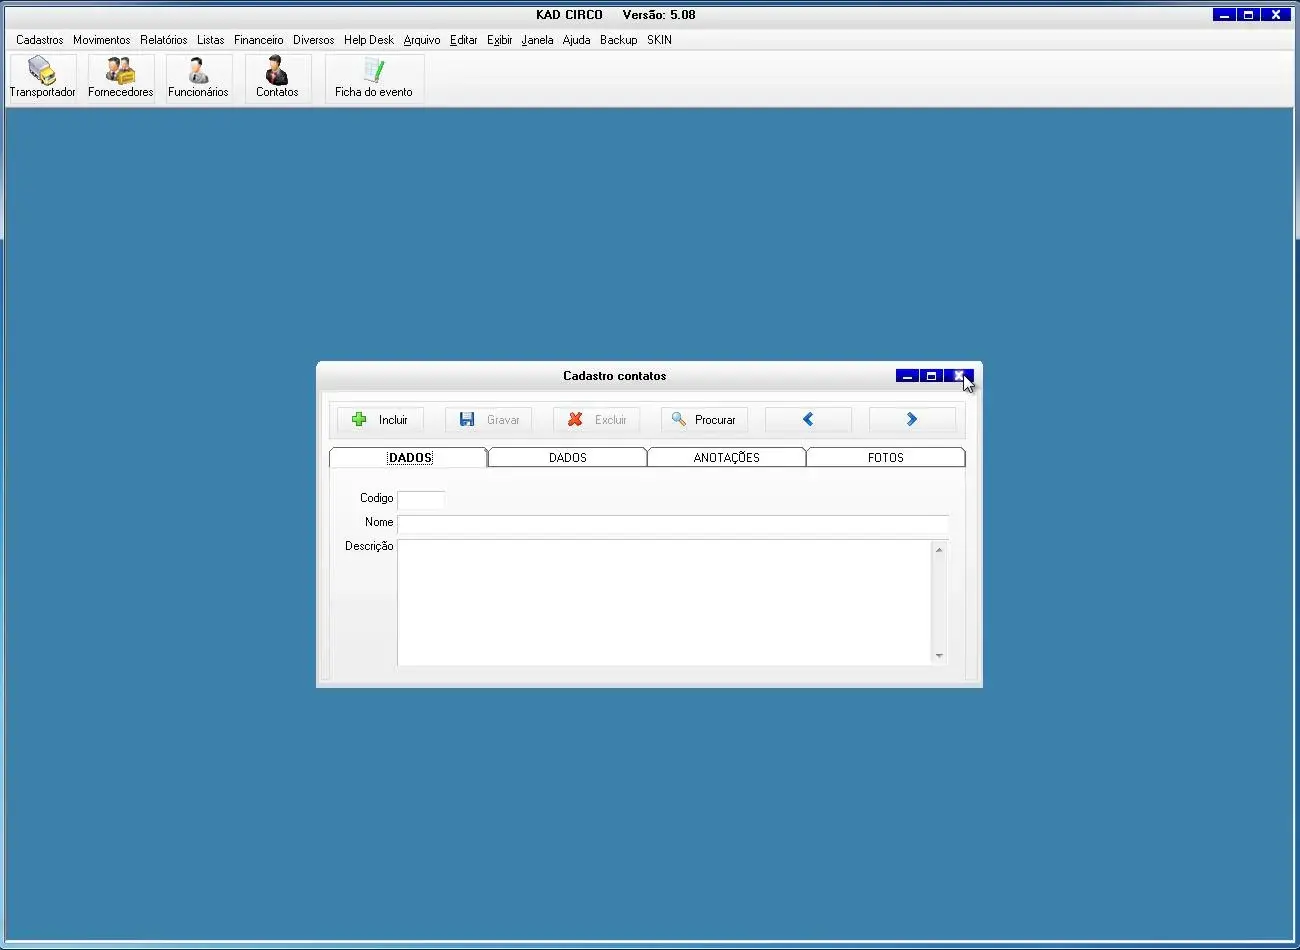Image resolution: width=1300 pixels, height=950 pixels.
Task: Click into the Nome text field
Action: click(x=672, y=524)
